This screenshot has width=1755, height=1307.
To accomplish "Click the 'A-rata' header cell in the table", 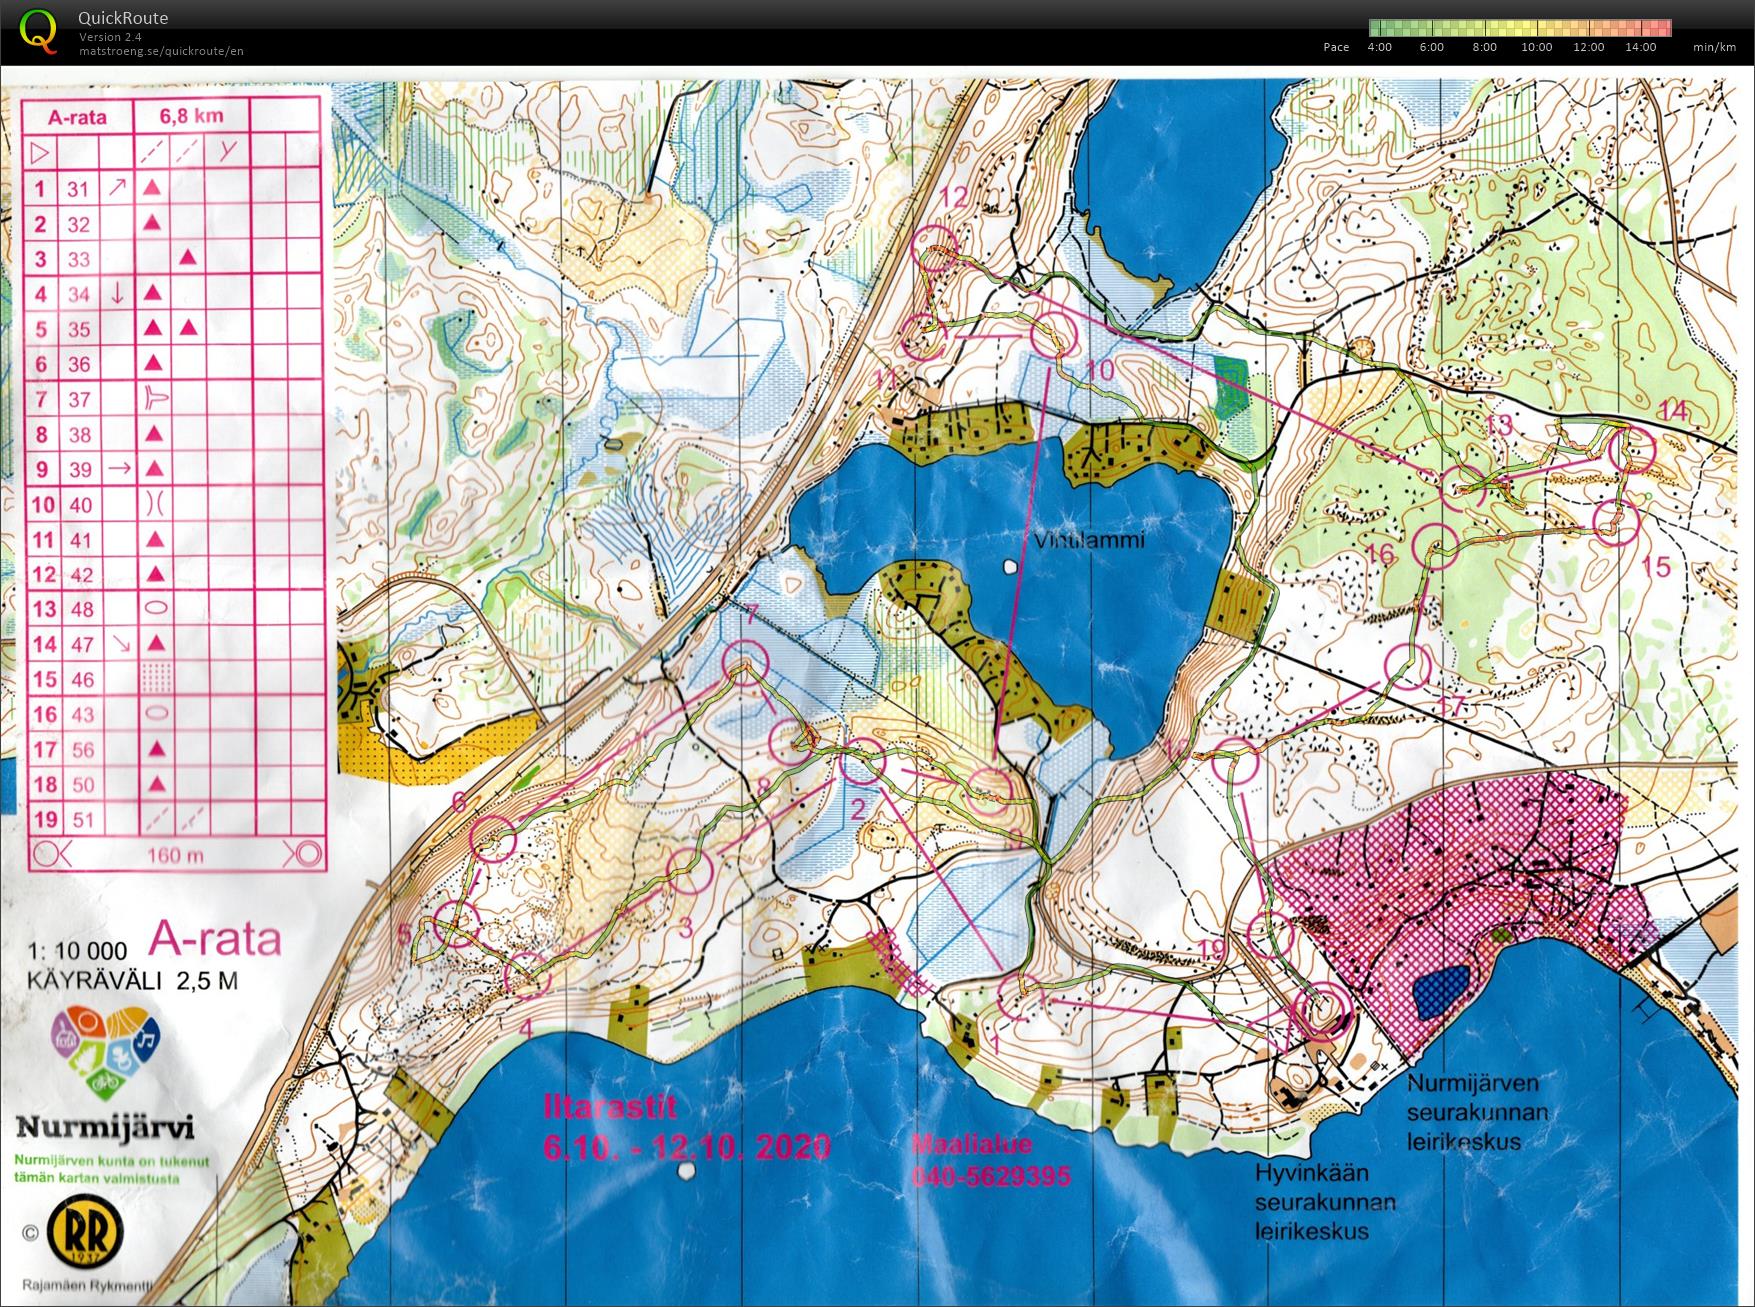I will click(77, 117).
